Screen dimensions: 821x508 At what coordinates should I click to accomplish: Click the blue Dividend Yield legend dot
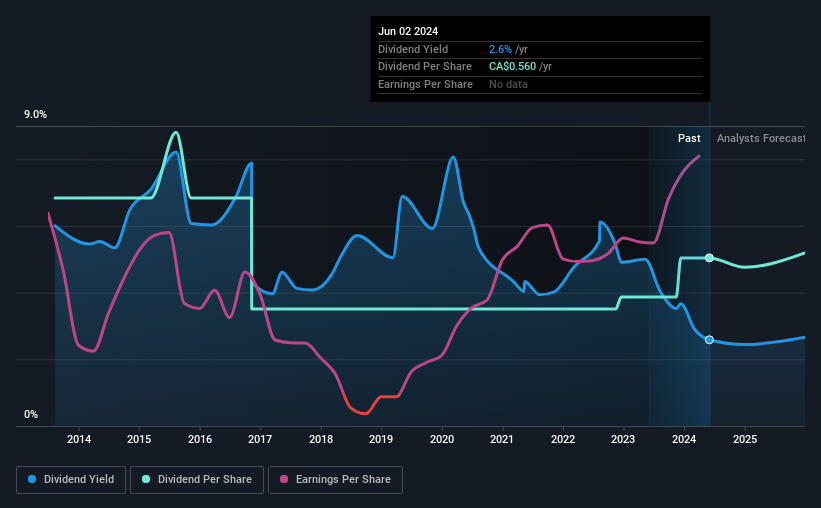[x=32, y=479]
